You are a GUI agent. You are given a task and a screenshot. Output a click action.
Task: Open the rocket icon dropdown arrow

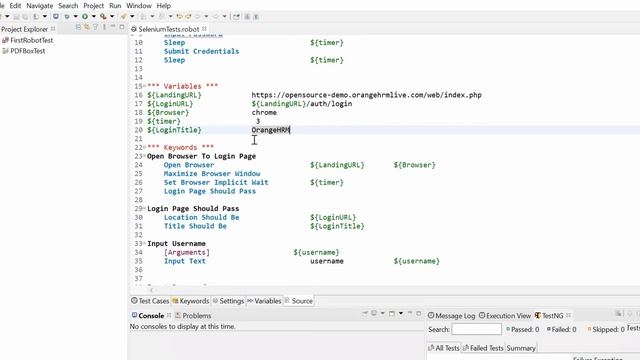click(x=132, y=17)
